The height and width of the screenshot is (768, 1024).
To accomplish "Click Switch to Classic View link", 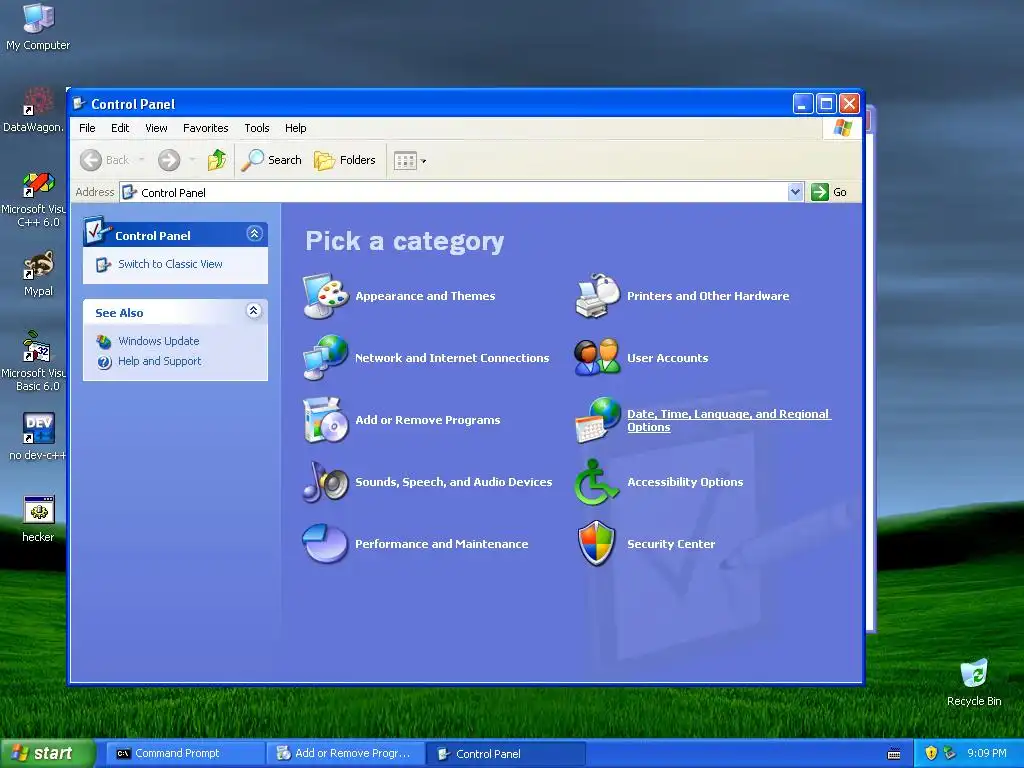I will click(x=170, y=264).
